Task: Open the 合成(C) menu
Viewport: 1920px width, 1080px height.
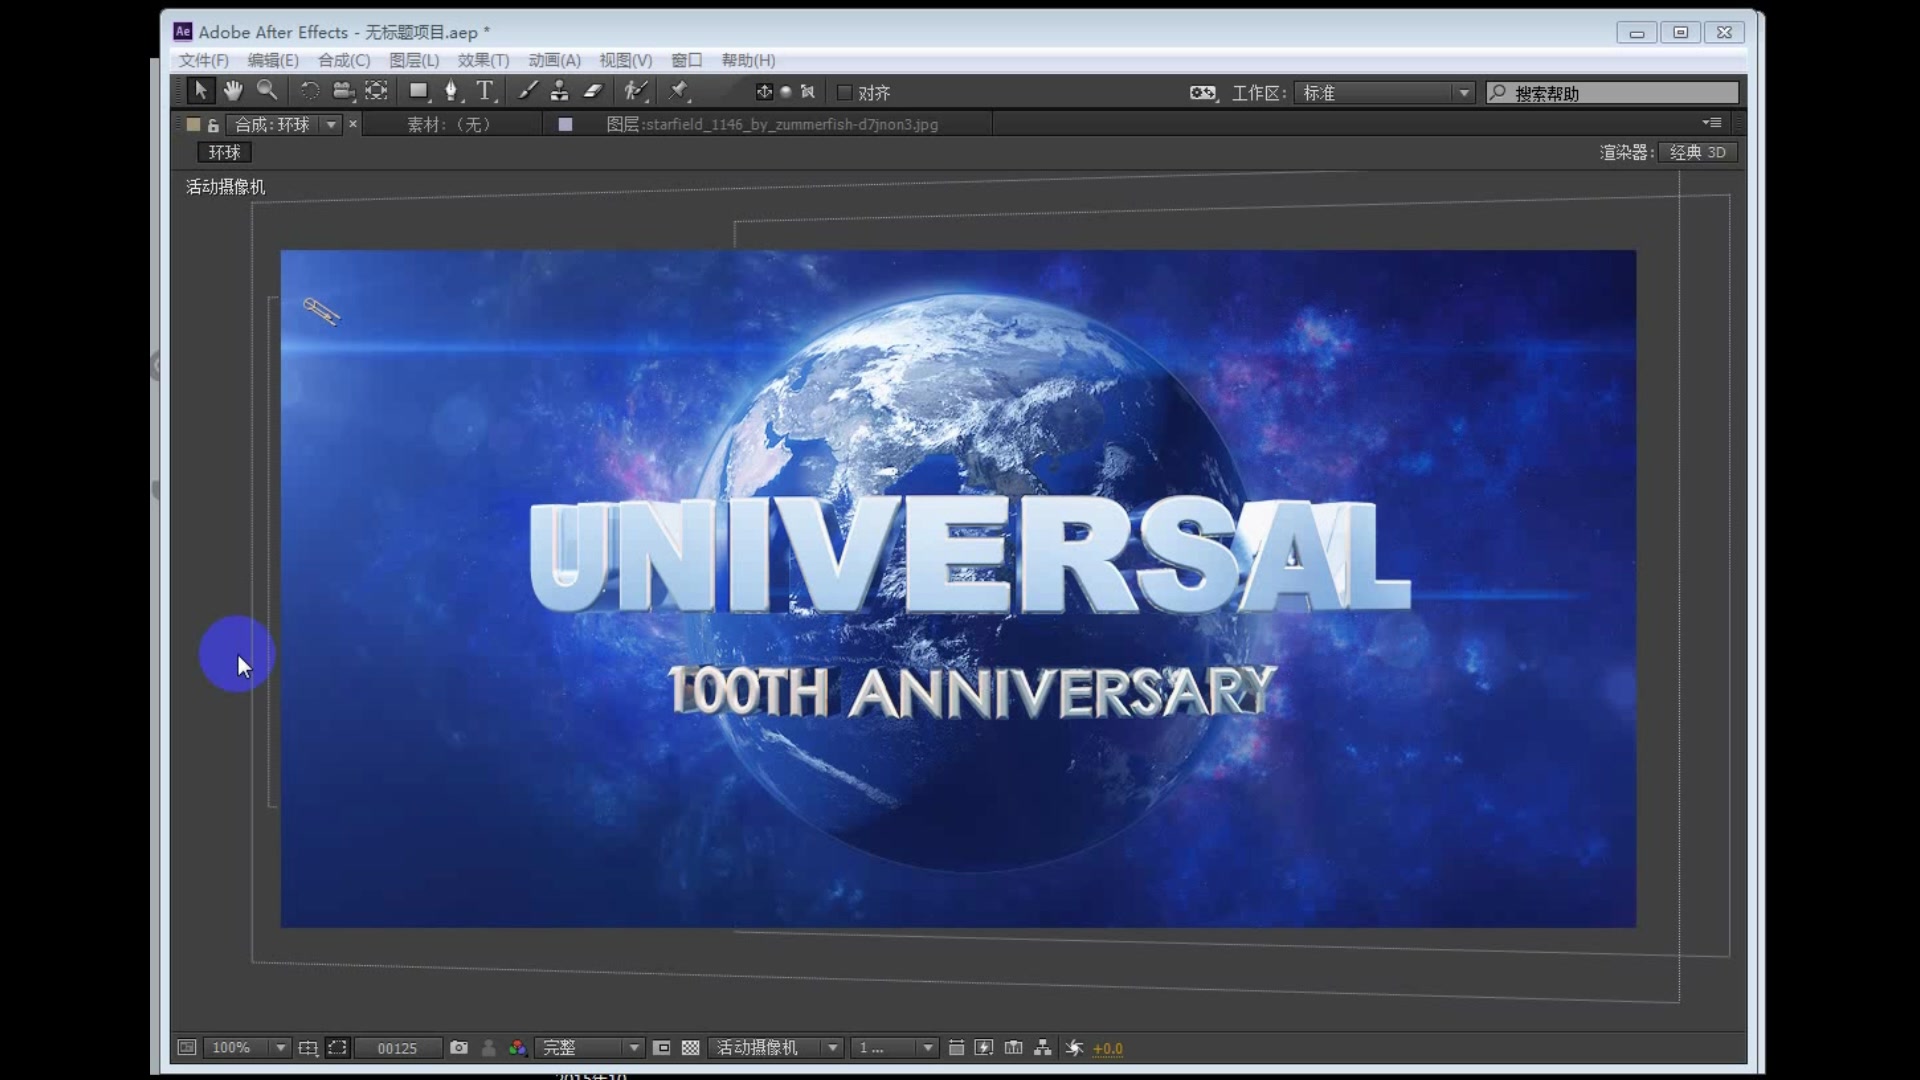Action: tap(344, 60)
